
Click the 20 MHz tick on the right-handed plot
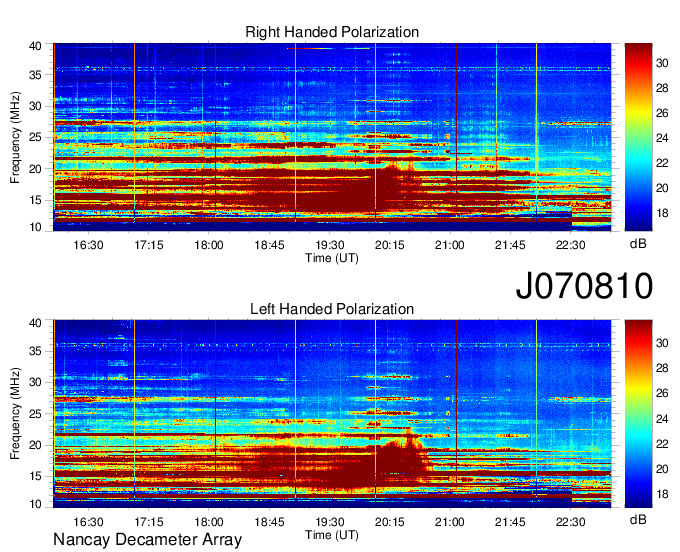[x=35, y=169]
